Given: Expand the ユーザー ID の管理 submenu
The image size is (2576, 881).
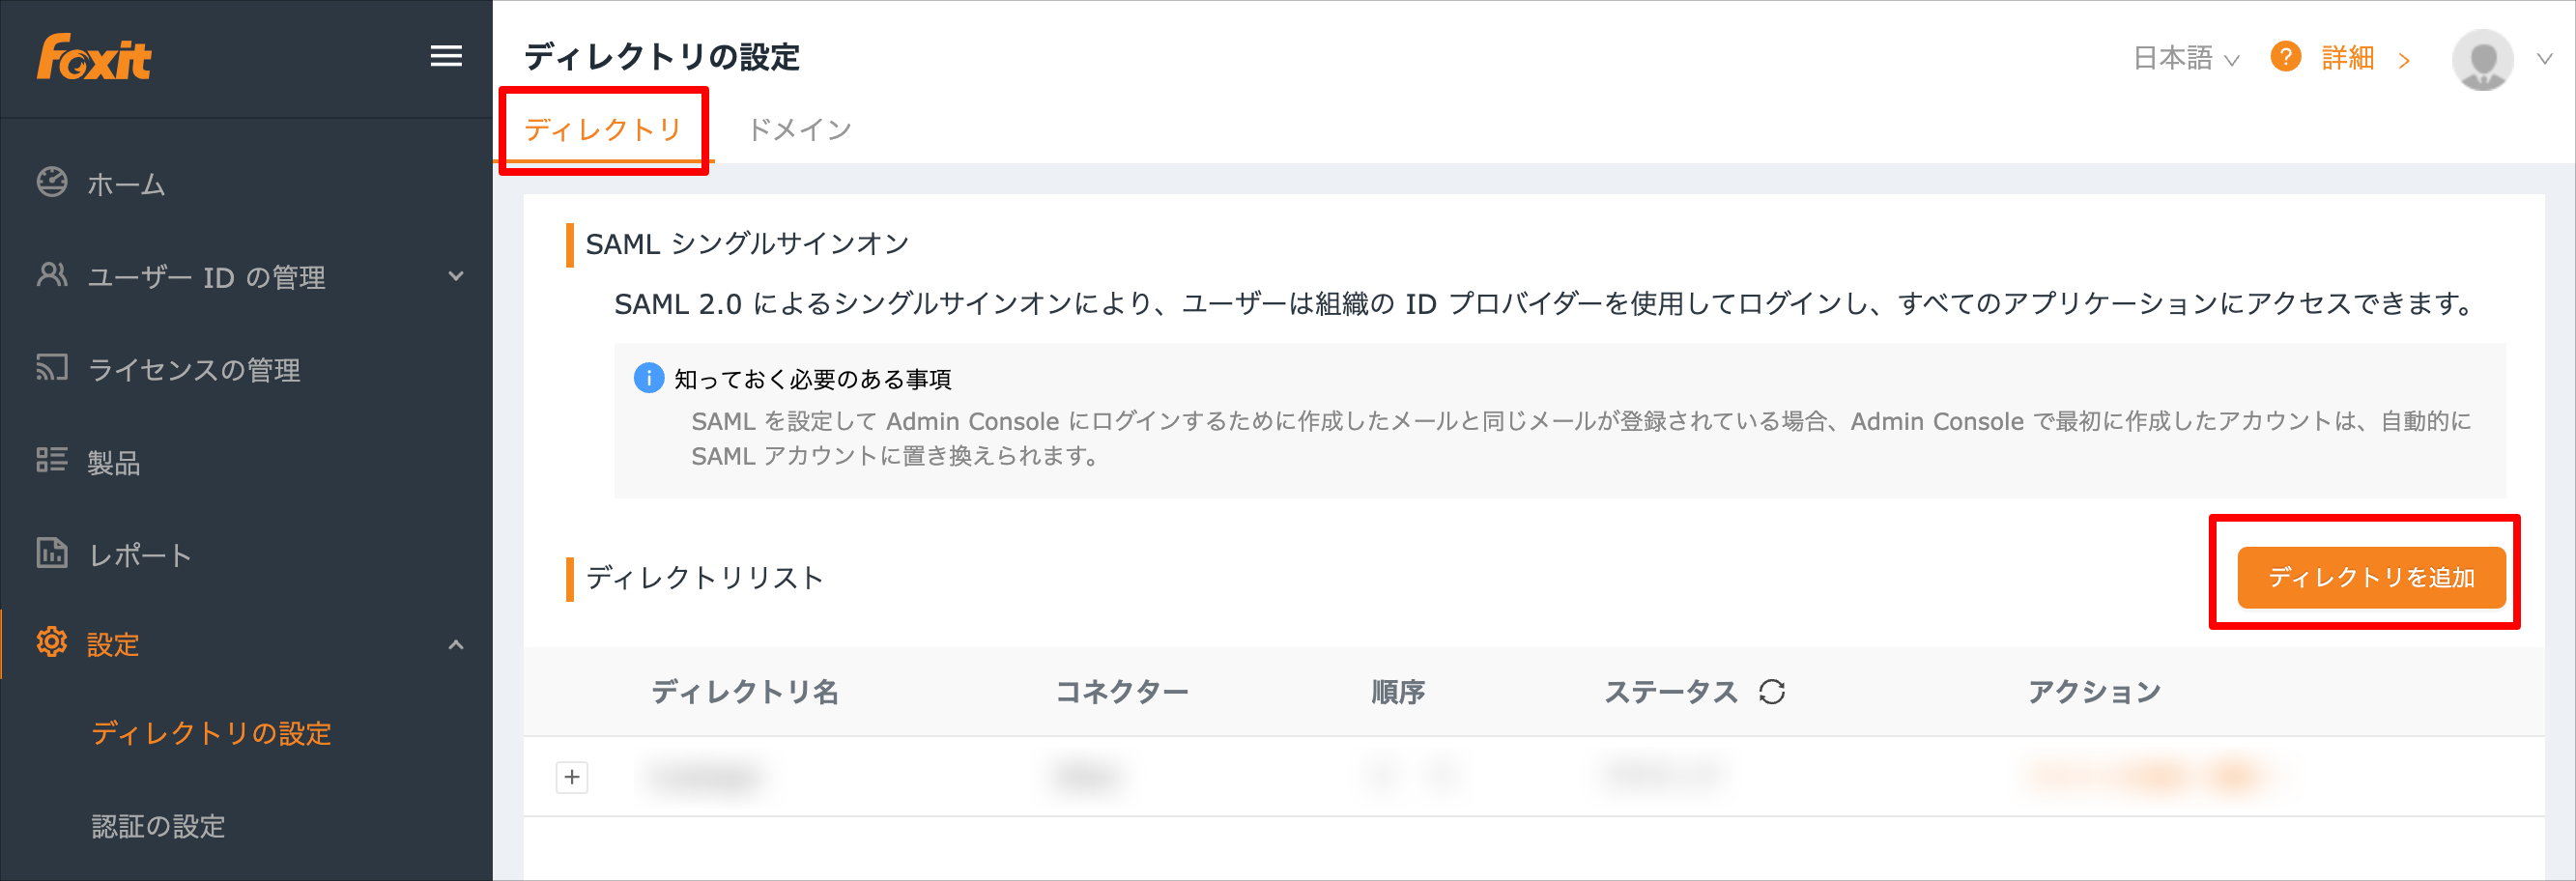Looking at the screenshot, I should [456, 276].
